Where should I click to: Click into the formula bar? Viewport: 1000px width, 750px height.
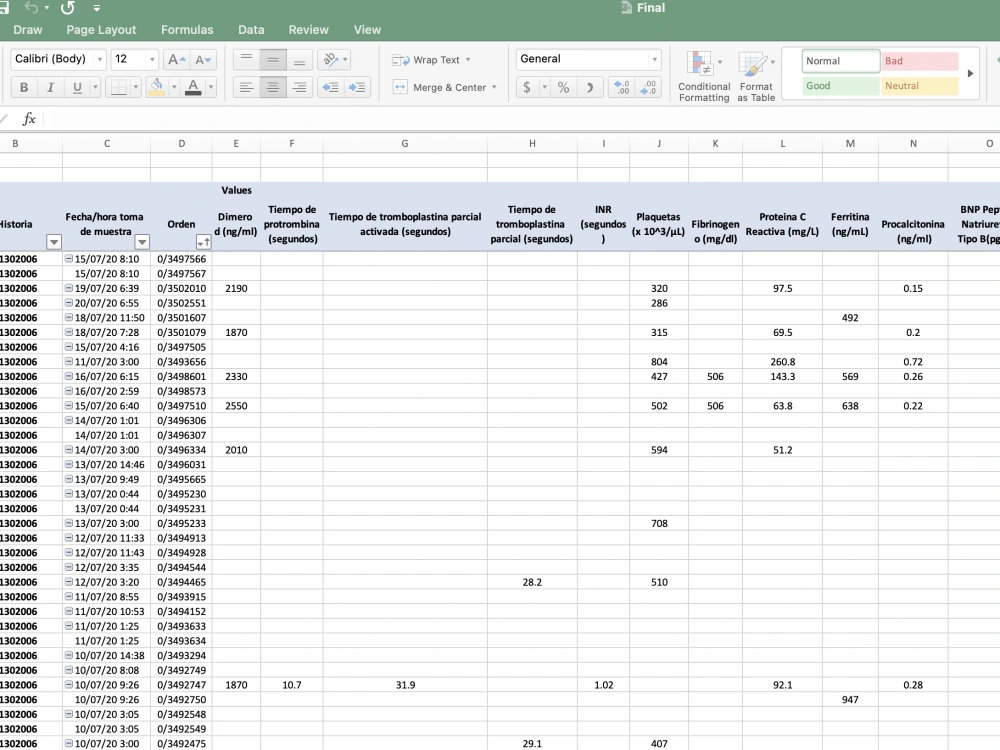(520, 119)
